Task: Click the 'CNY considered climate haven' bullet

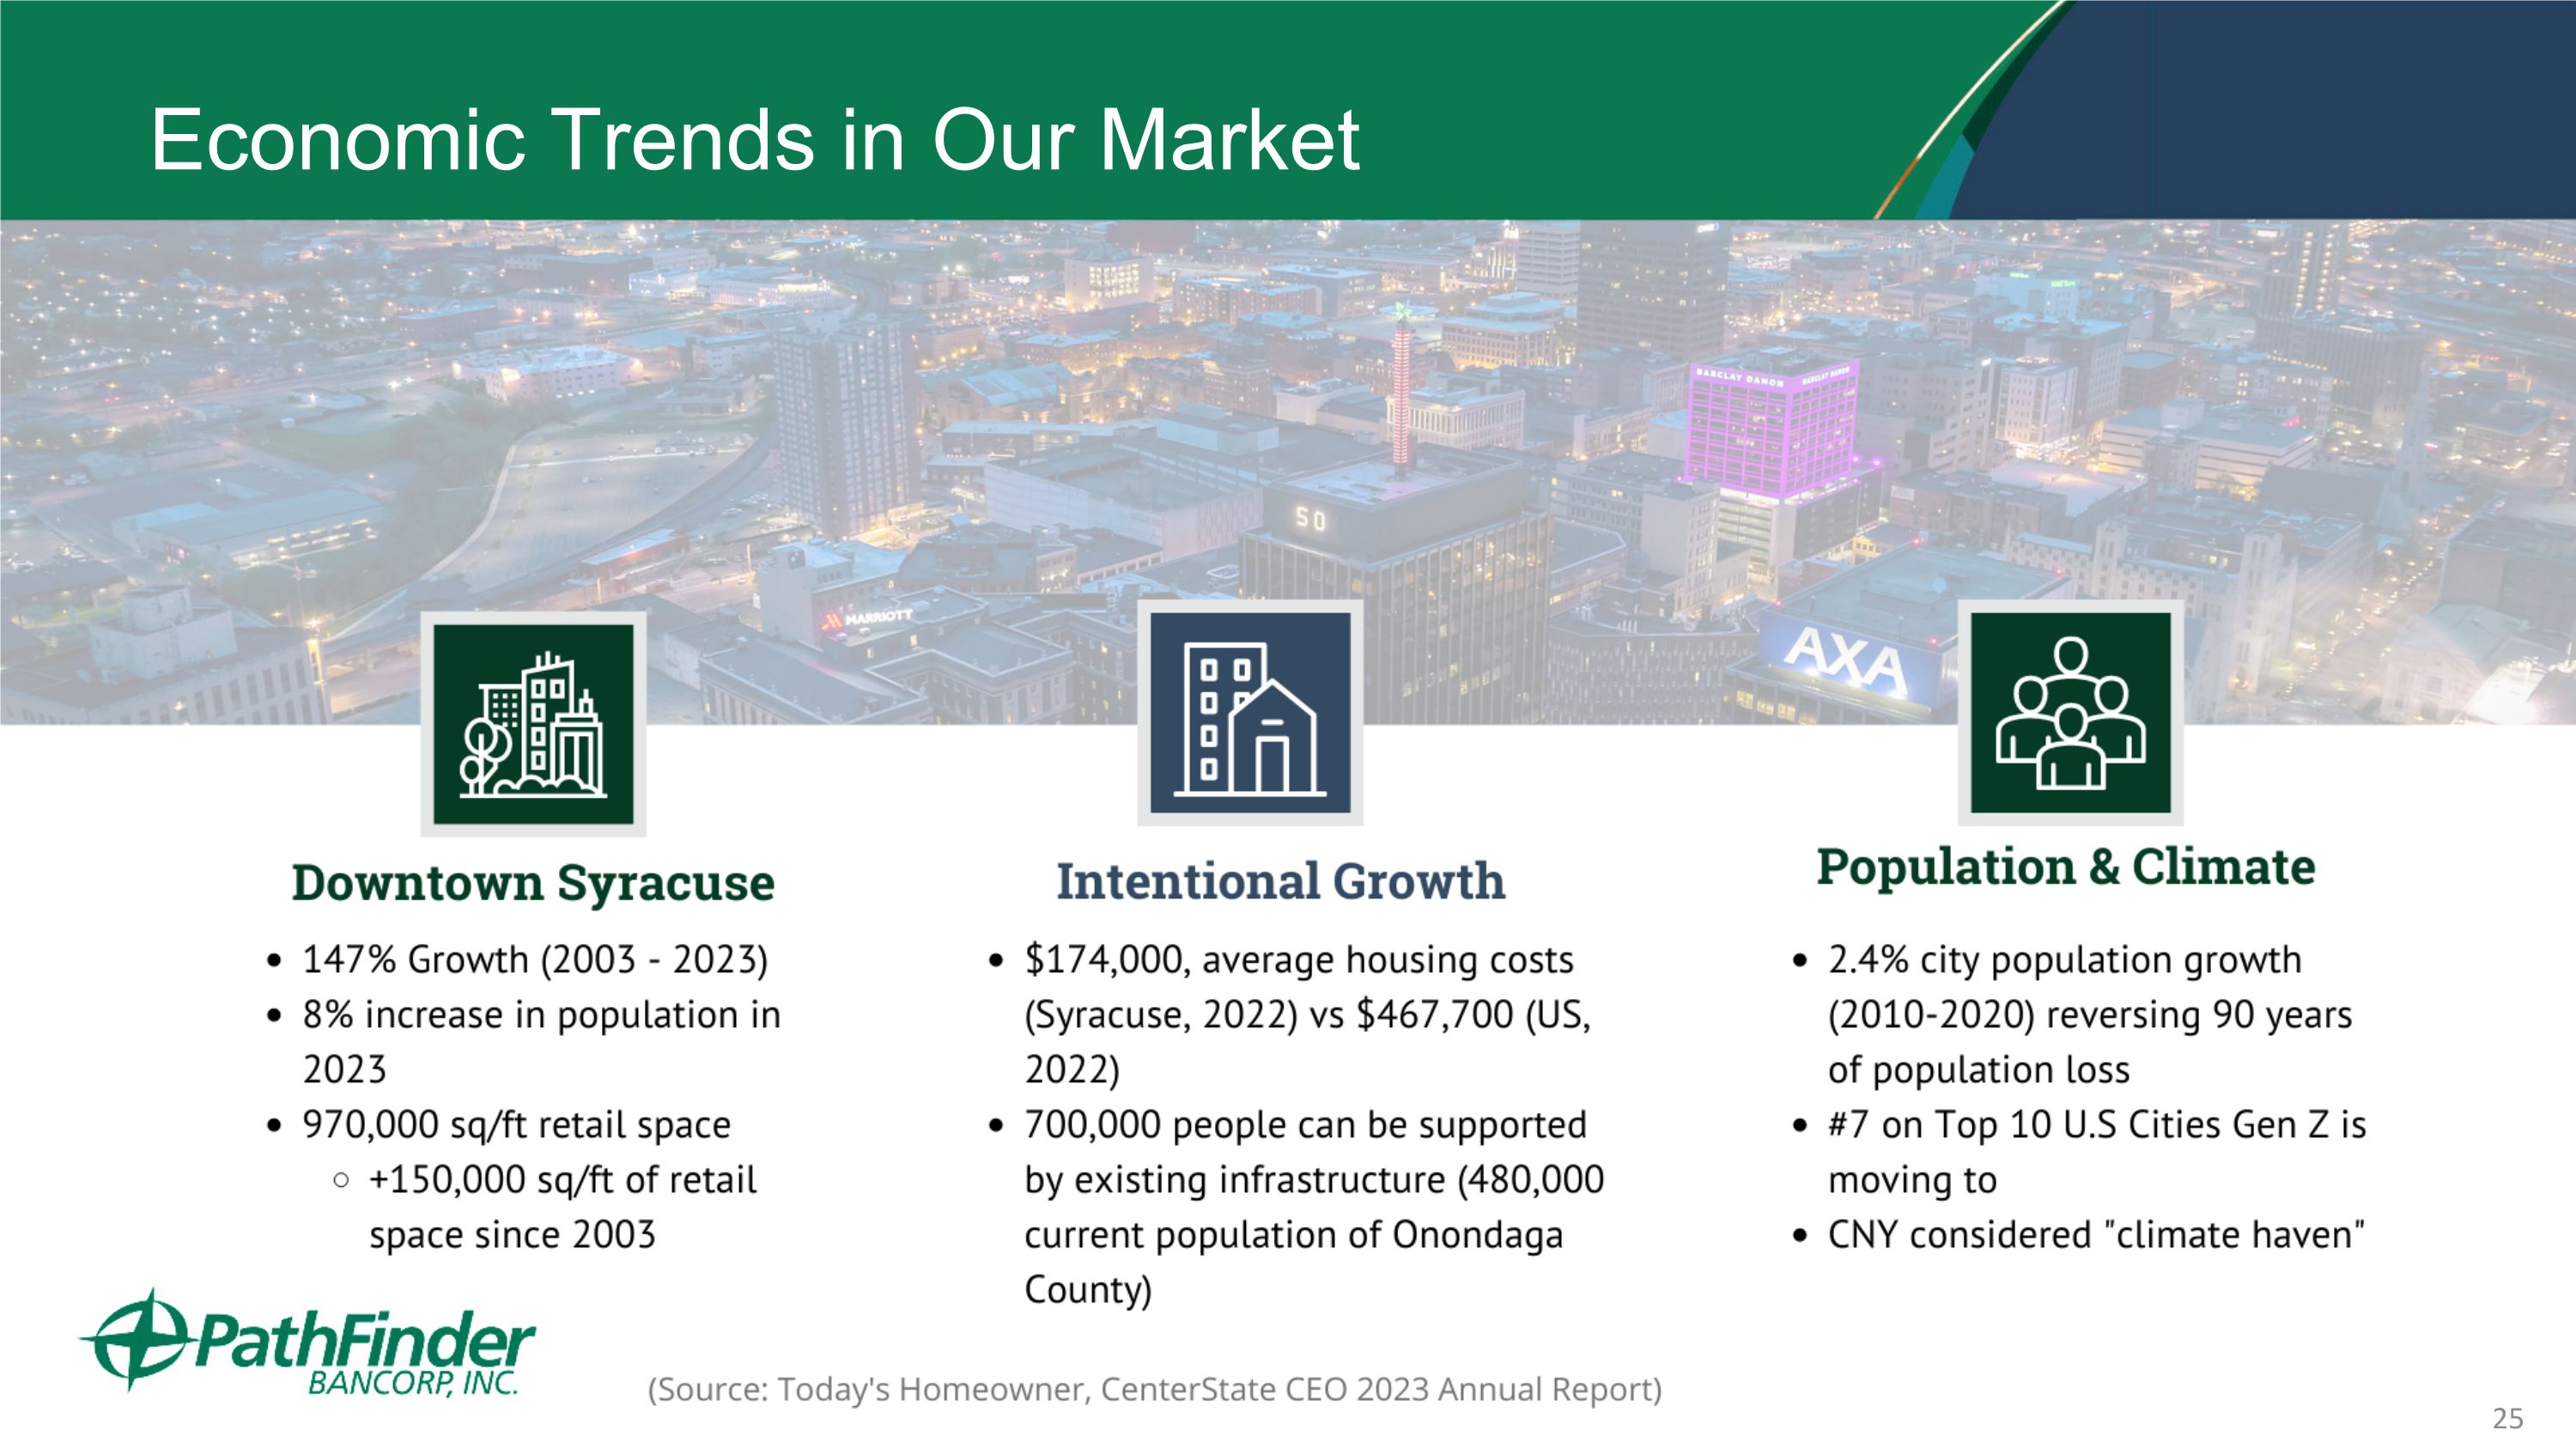Action: click(x=2095, y=1235)
